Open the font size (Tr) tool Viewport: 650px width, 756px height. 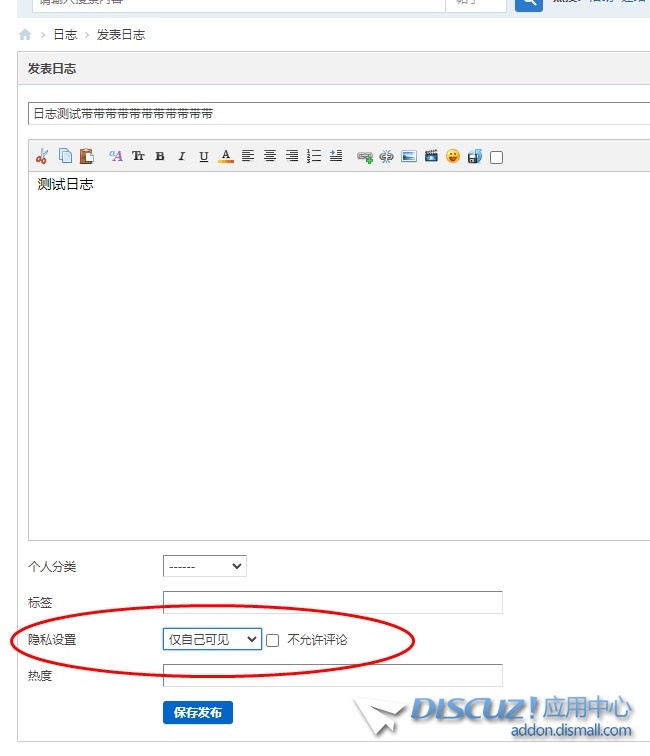point(138,156)
